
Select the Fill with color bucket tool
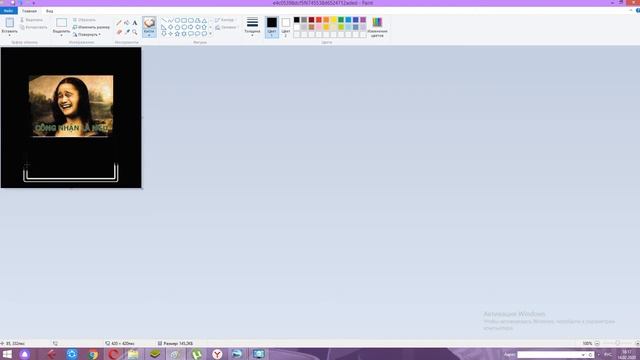127,23
